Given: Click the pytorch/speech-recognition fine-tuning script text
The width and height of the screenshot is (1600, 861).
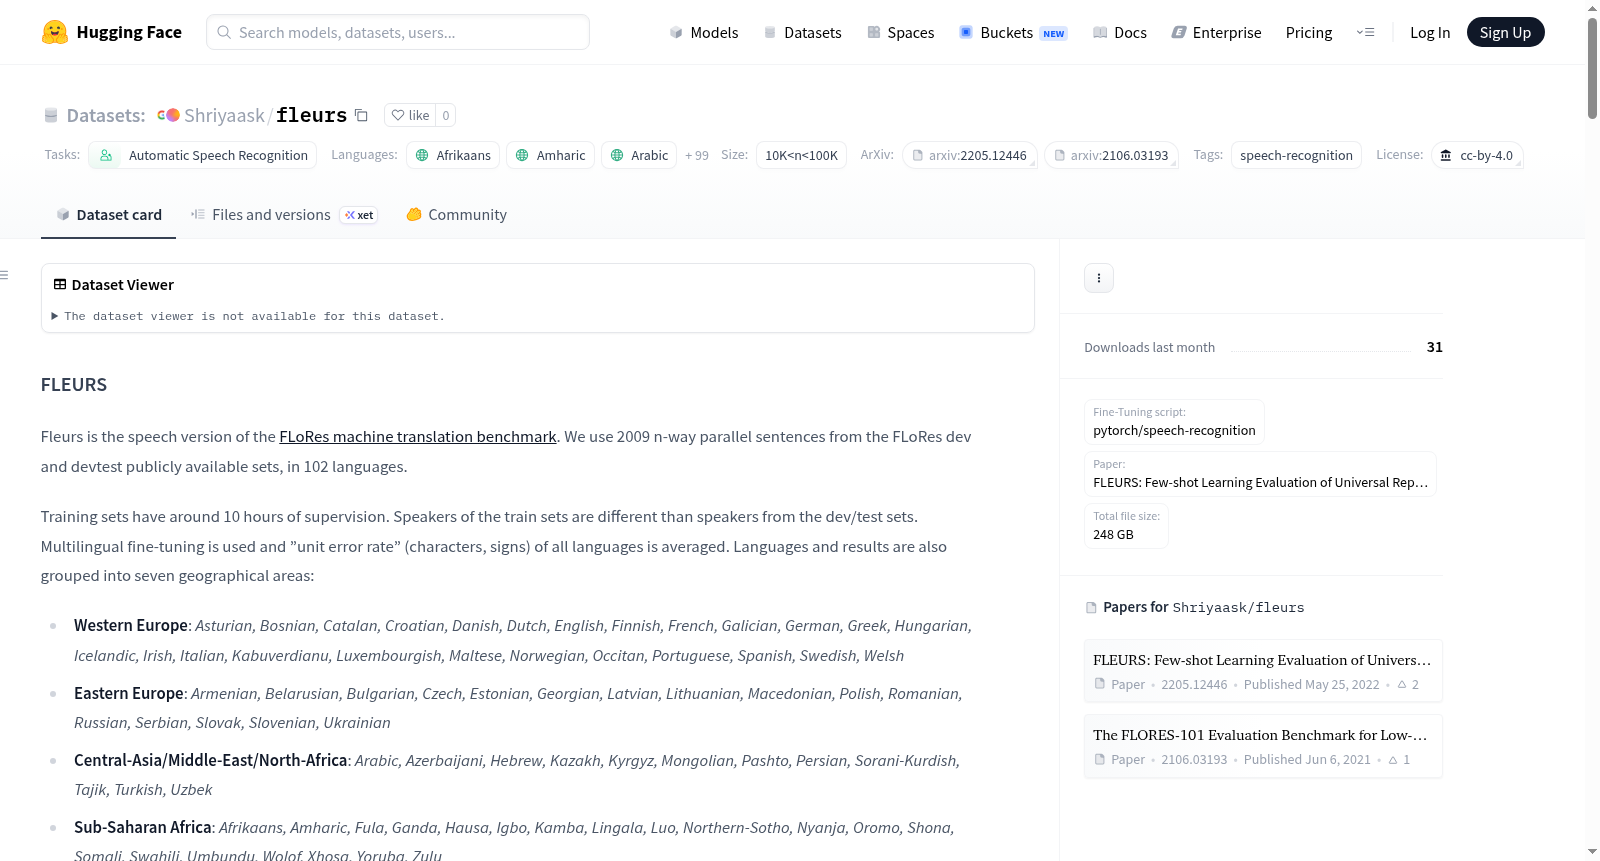Looking at the screenshot, I should pos(1174,431).
